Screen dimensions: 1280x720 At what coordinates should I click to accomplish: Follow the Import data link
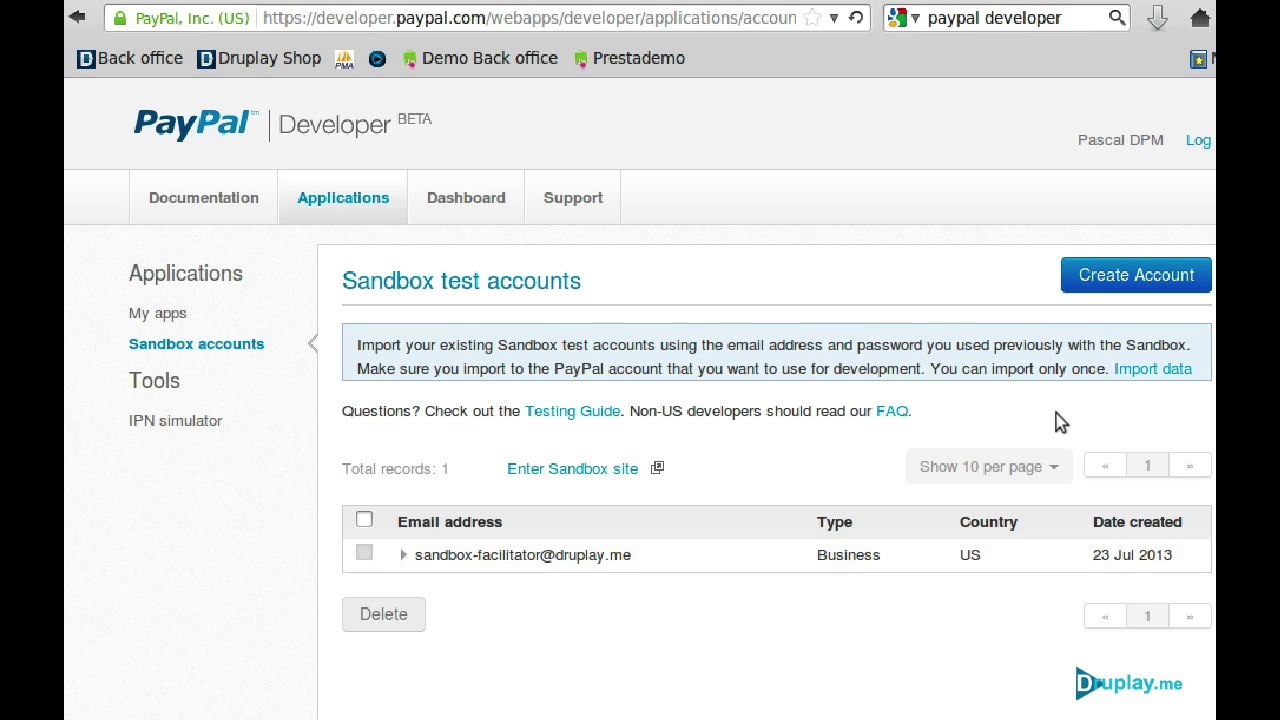tap(1153, 369)
